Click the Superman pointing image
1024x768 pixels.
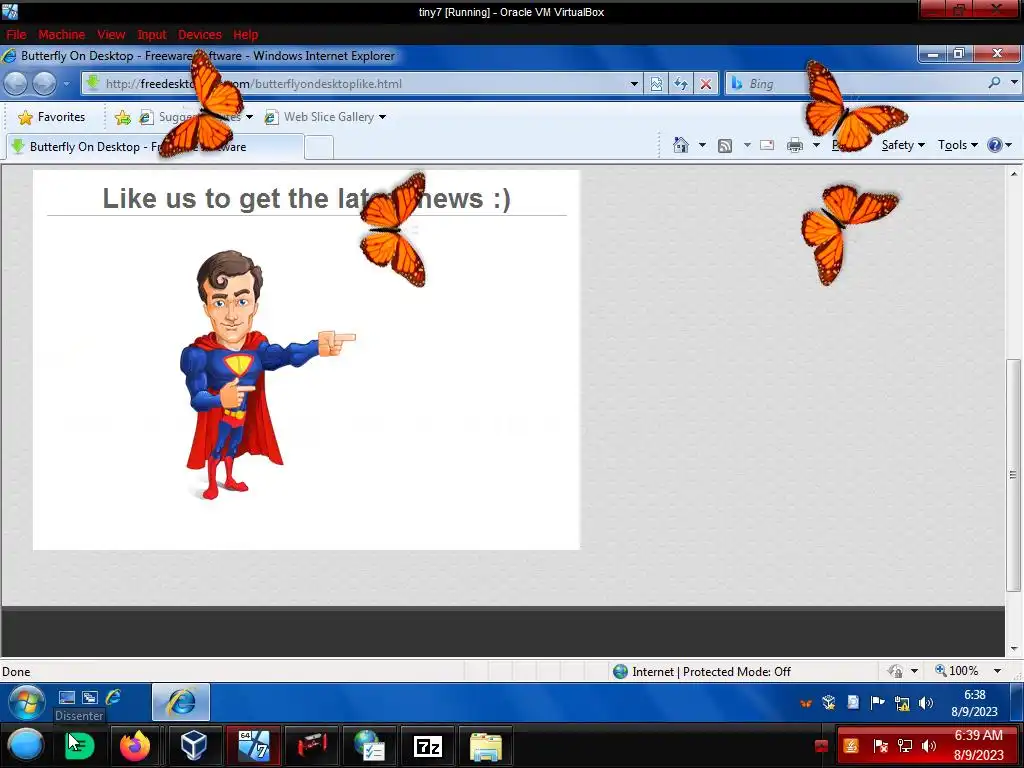click(x=266, y=374)
